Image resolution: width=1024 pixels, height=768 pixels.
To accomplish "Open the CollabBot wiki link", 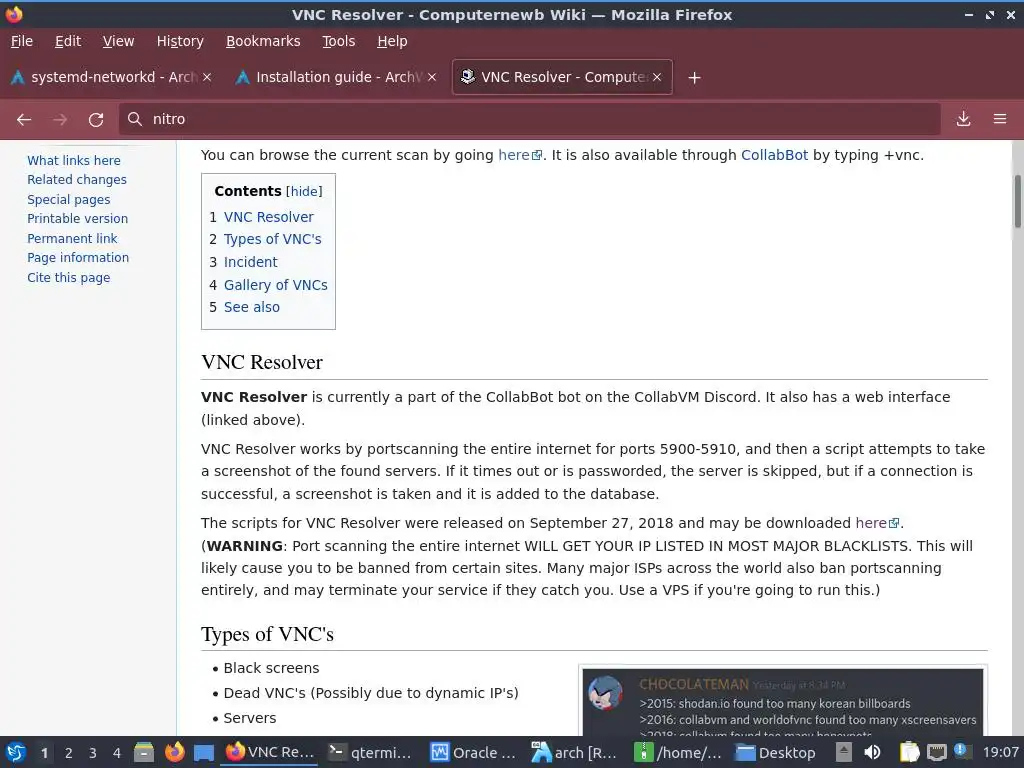I will [x=774, y=155].
